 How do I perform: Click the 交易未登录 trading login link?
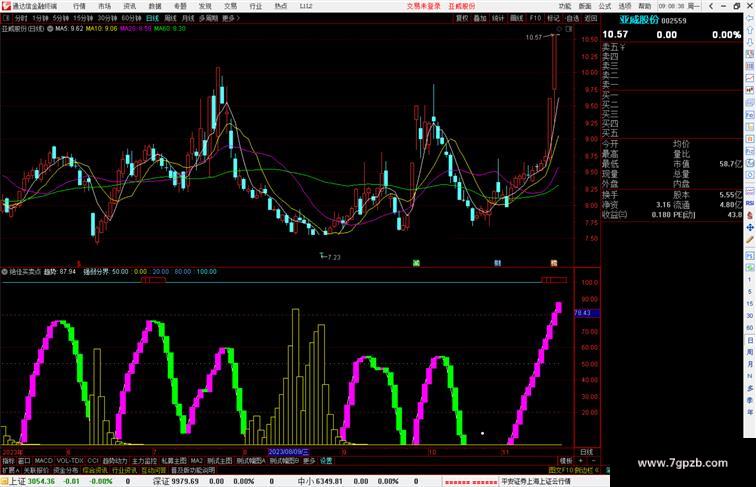coord(423,6)
